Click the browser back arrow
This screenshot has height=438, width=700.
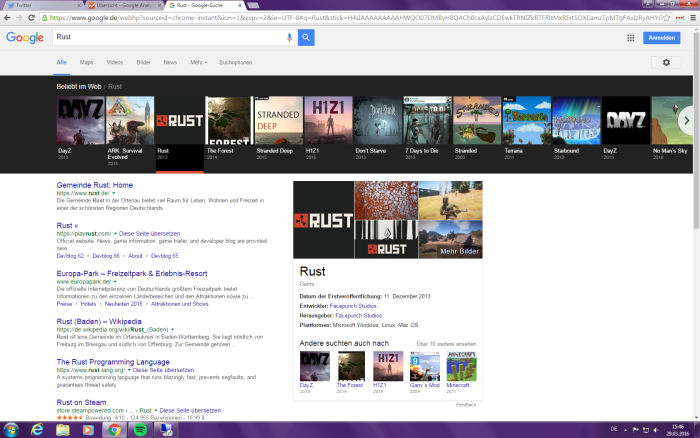click(7, 18)
